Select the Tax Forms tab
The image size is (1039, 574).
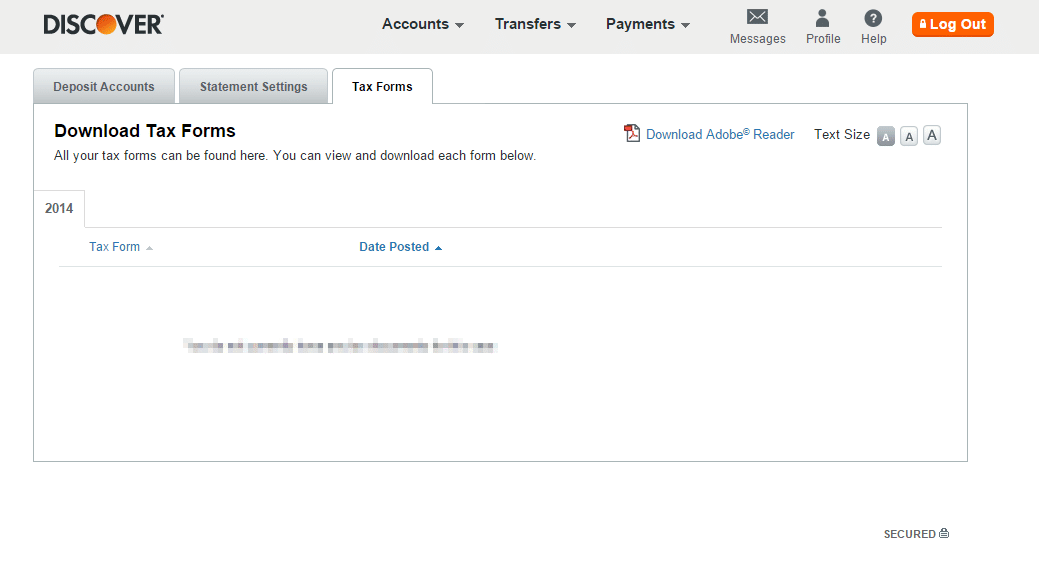pyautogui.click(x=382, y=87)
